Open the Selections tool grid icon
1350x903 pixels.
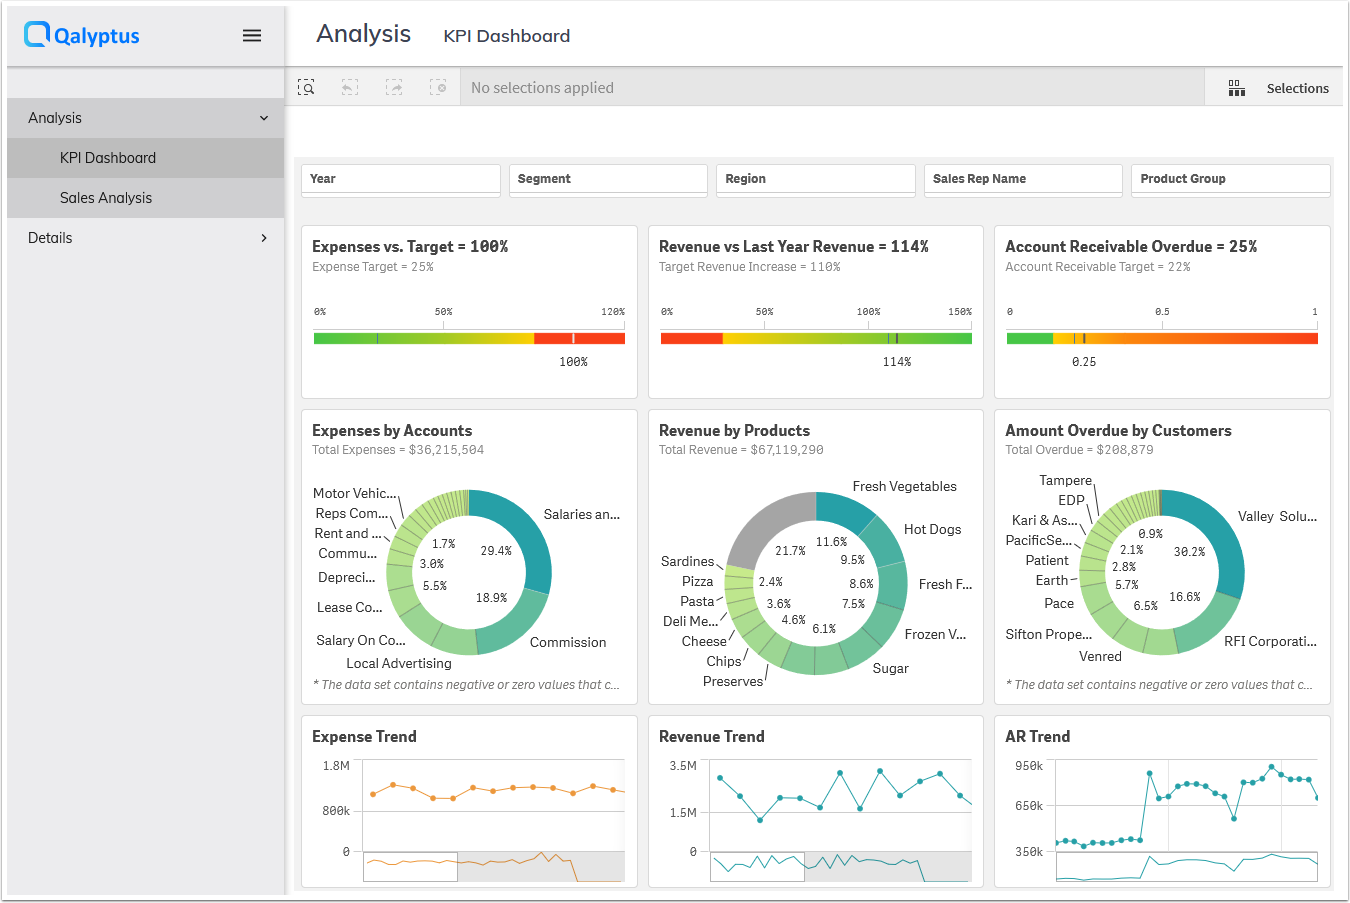[1237, 88]
